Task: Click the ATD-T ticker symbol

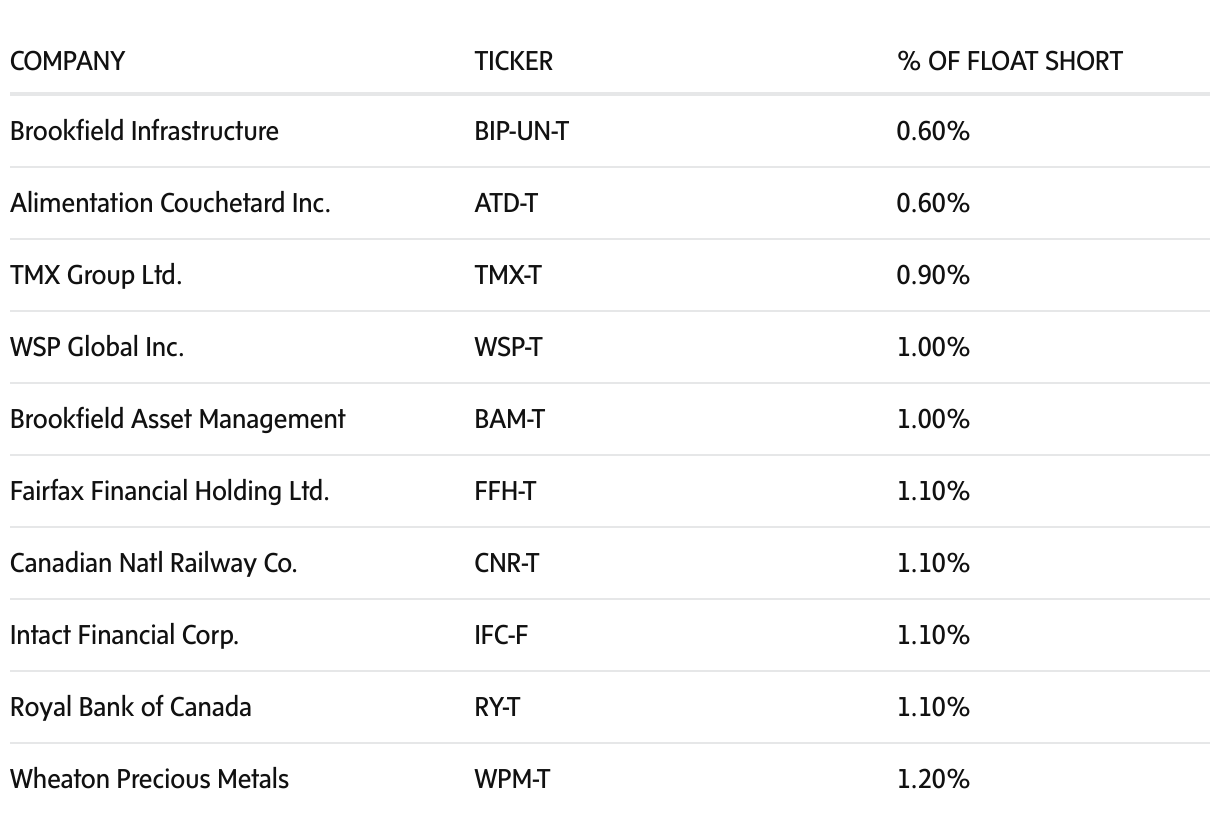Action: (x=505, y=203)
